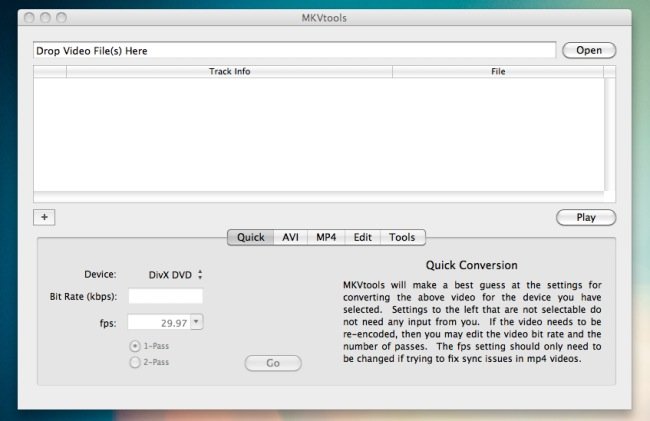Click the Bit Rate (kbps) input field

click(165, 296)
